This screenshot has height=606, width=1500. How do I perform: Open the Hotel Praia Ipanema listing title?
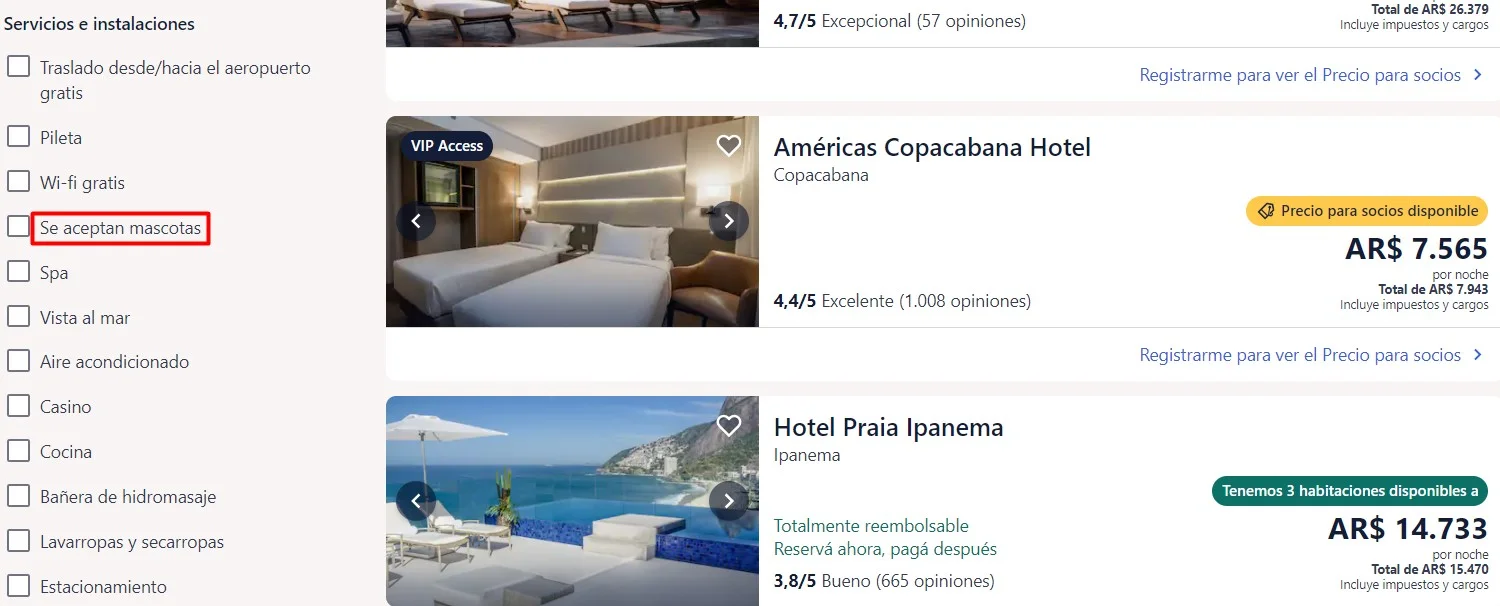(888, 428)
